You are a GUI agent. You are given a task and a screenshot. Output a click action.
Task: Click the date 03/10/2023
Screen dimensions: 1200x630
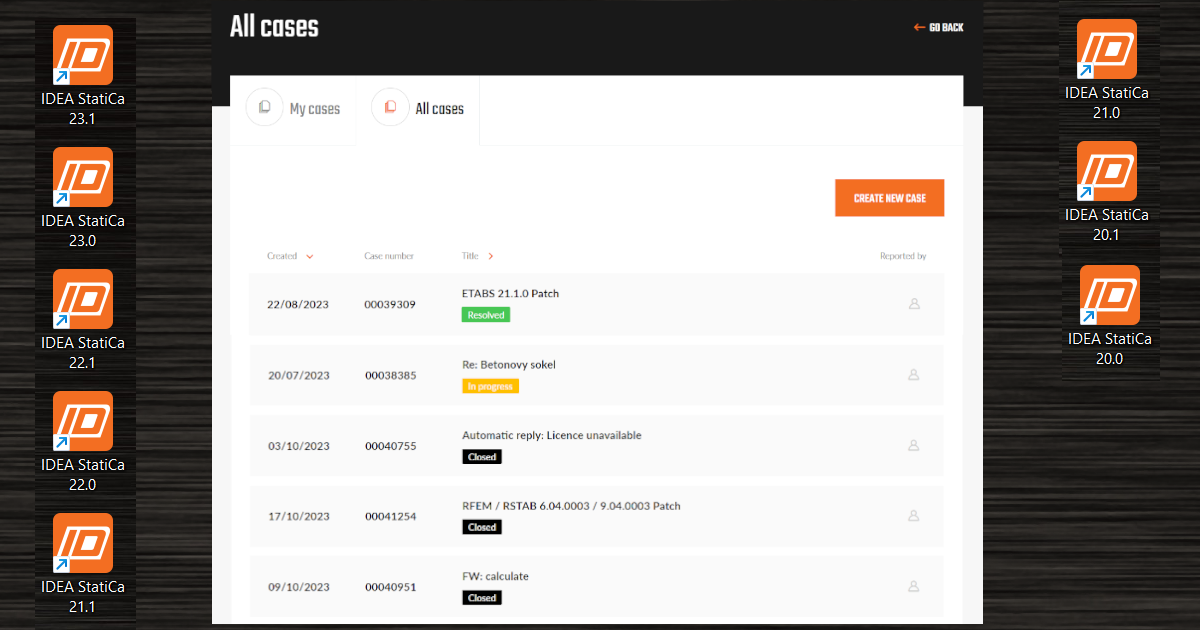click(298, 446)
